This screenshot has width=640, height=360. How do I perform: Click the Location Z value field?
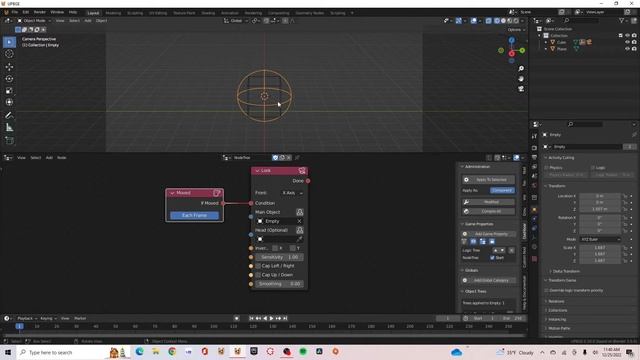pyautogui.click(x=600, y=209)
